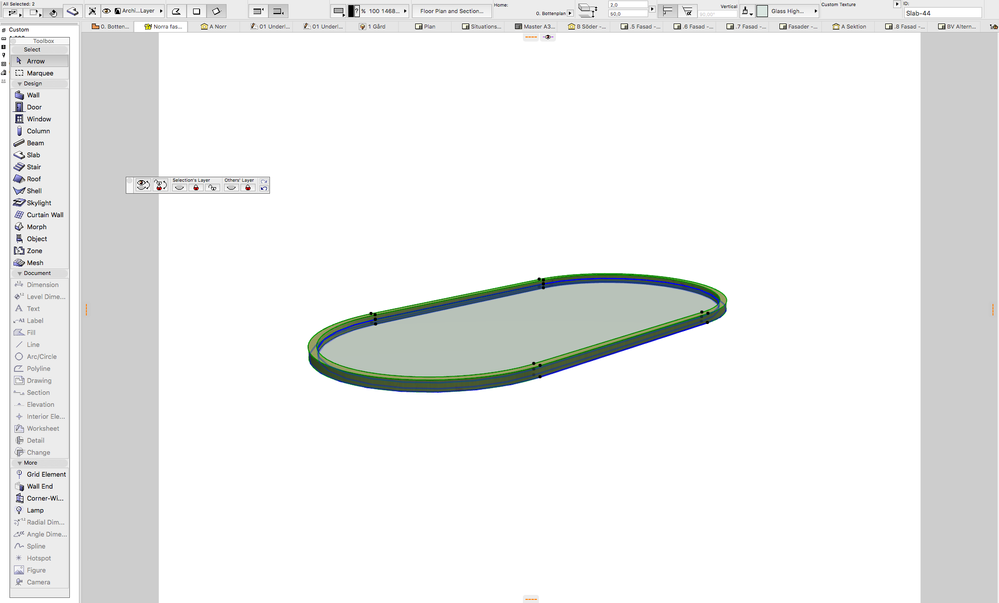This screenshot has width=999, height=603.
Task: Redo Quick Layers action
Action: point(264,182)
